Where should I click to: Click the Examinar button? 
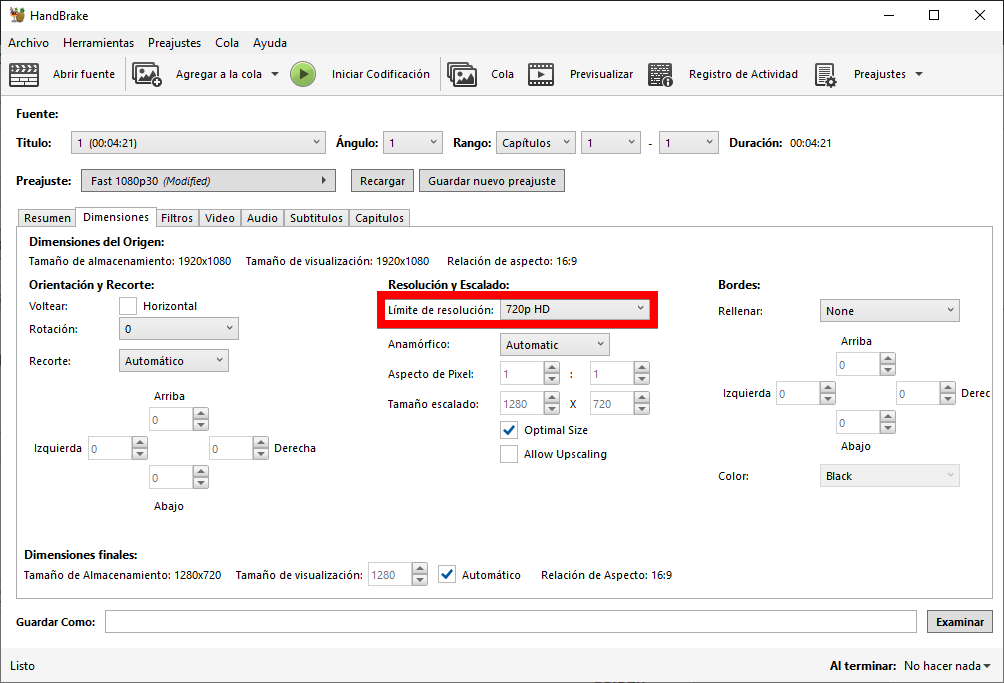point(960,622)
